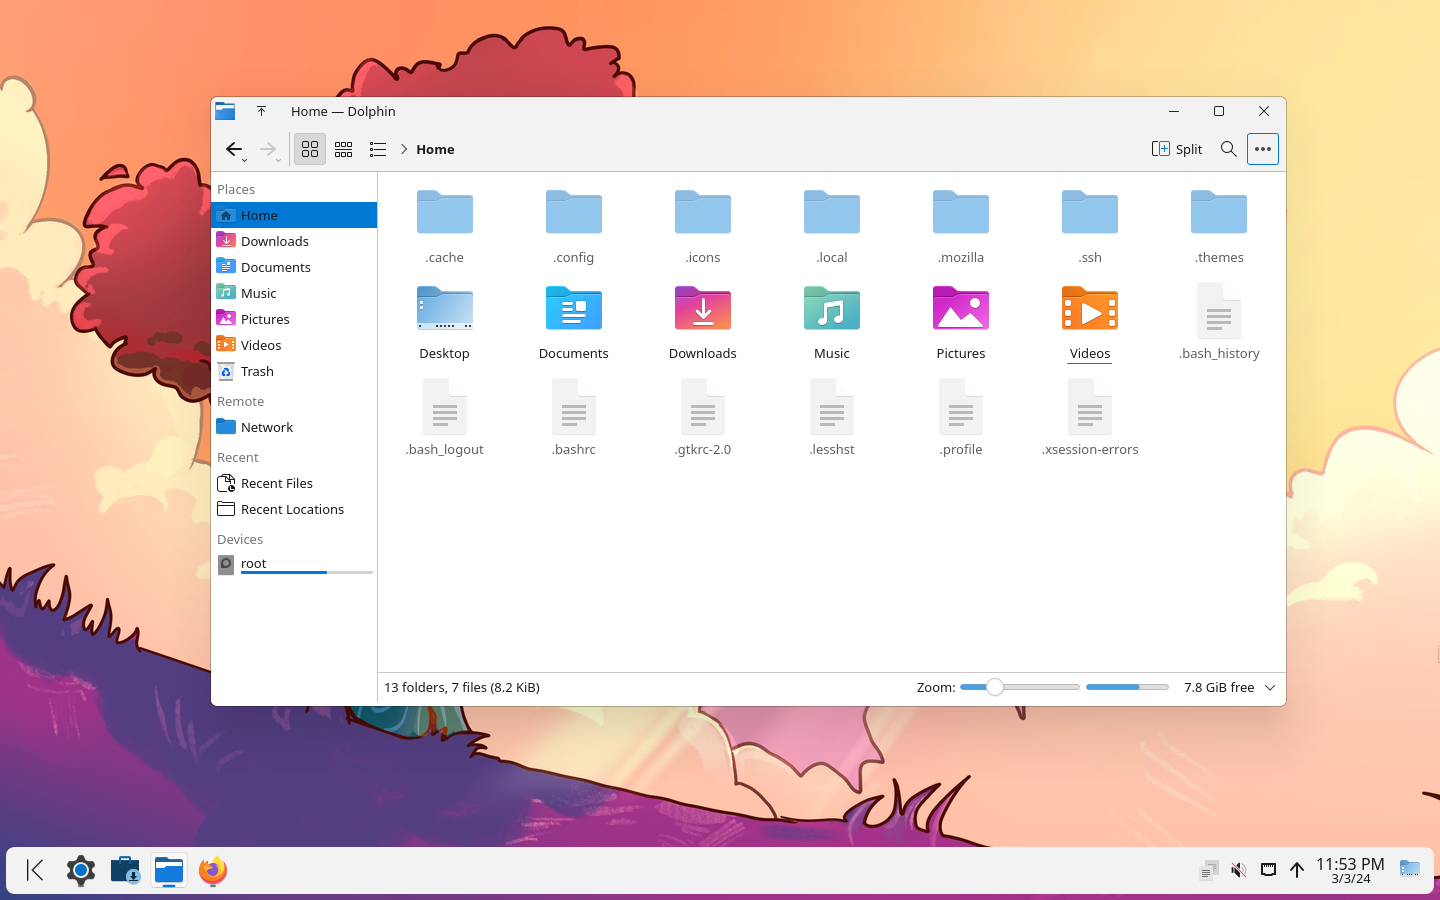Select the .gtkrc-2.0 file
This screenshot has width=1440, height=900.
[702, 406]
